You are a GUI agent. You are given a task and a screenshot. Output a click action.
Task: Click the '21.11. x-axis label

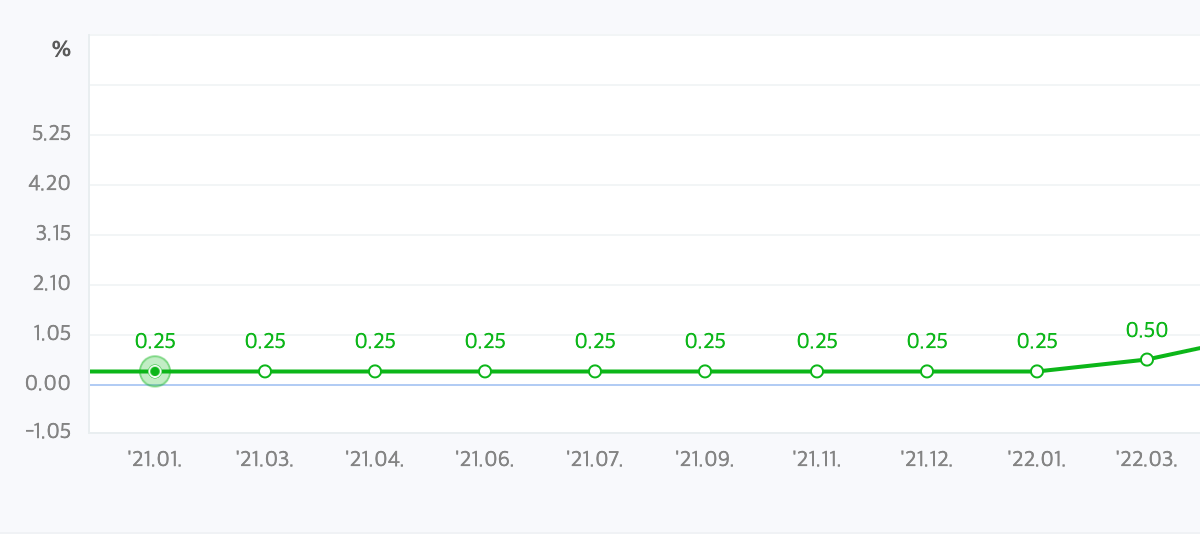point(817,460)
